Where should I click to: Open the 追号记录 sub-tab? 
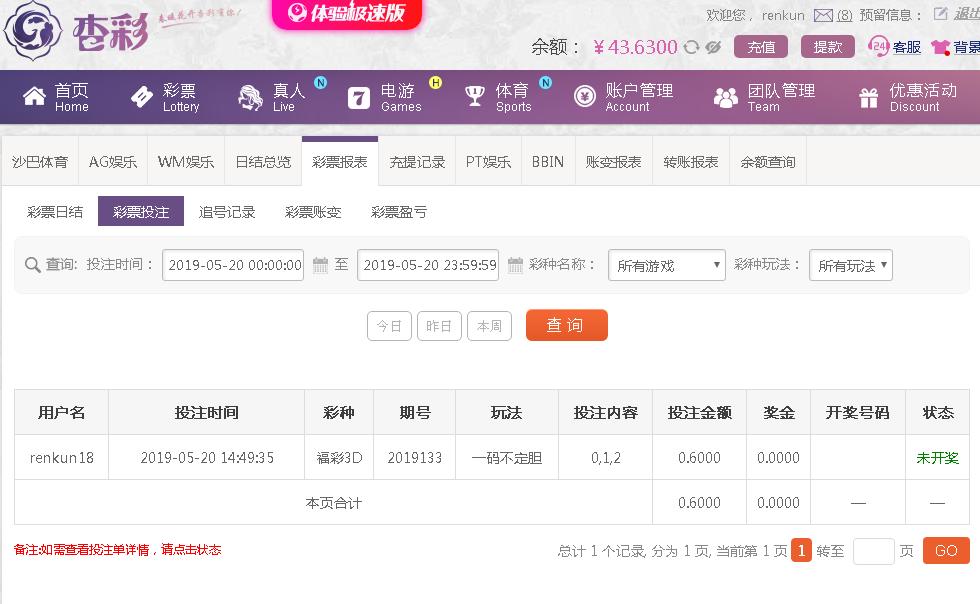pos(227,212)
